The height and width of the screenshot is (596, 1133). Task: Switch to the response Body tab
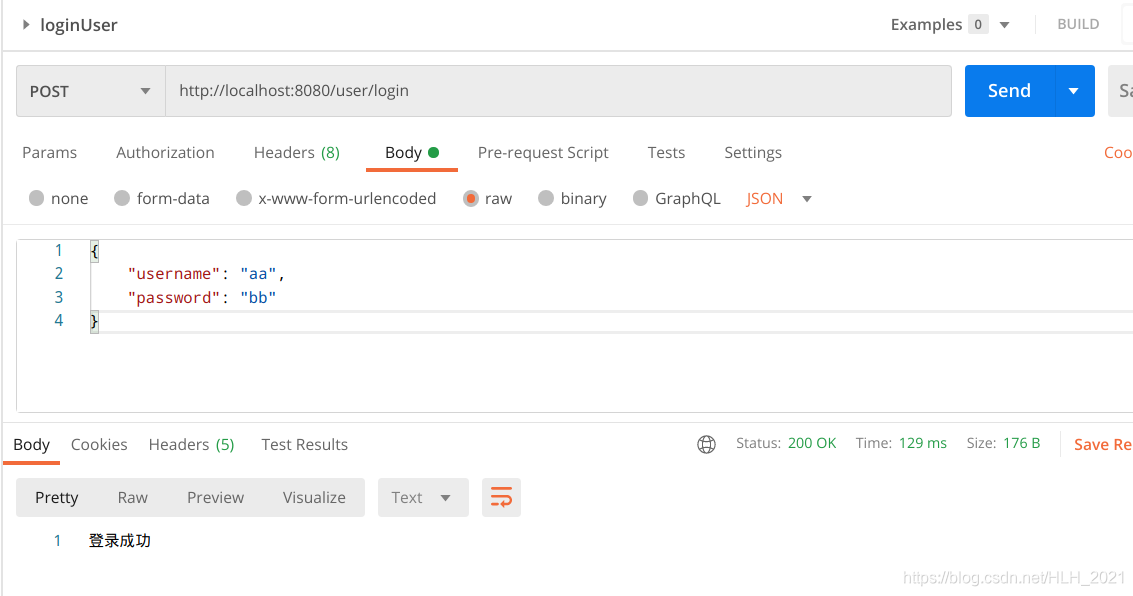pyautogui.click(x=32, y=444)
